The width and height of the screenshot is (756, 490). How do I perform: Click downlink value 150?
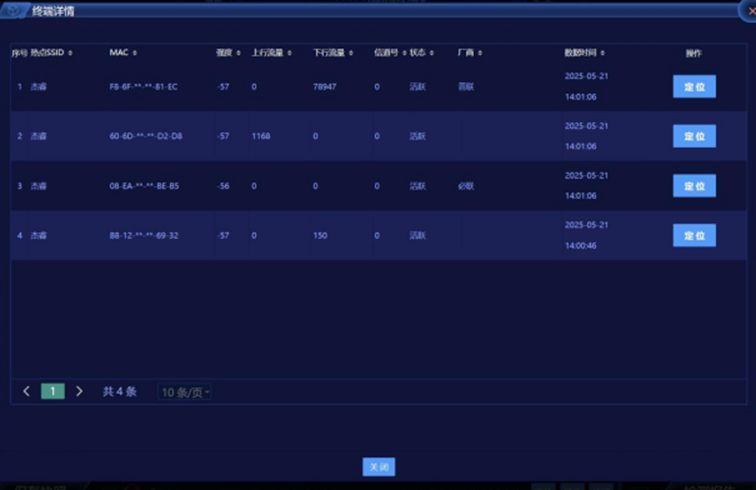[320, 235]
